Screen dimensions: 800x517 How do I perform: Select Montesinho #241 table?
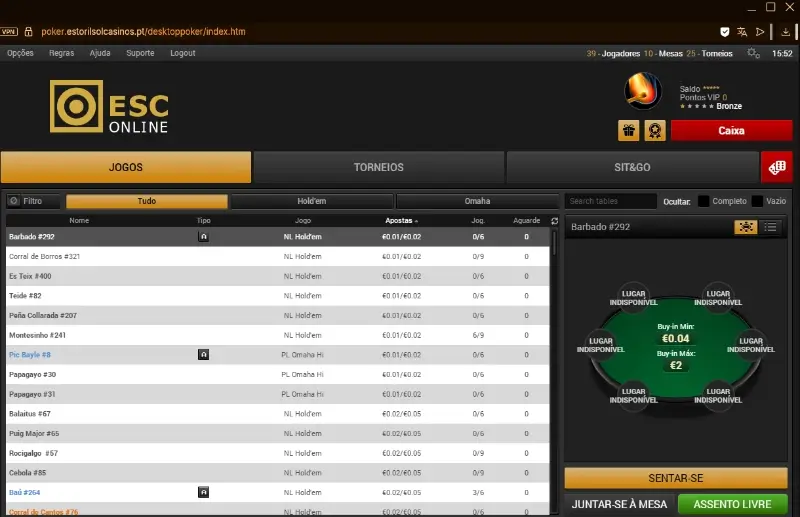(278, 335)
